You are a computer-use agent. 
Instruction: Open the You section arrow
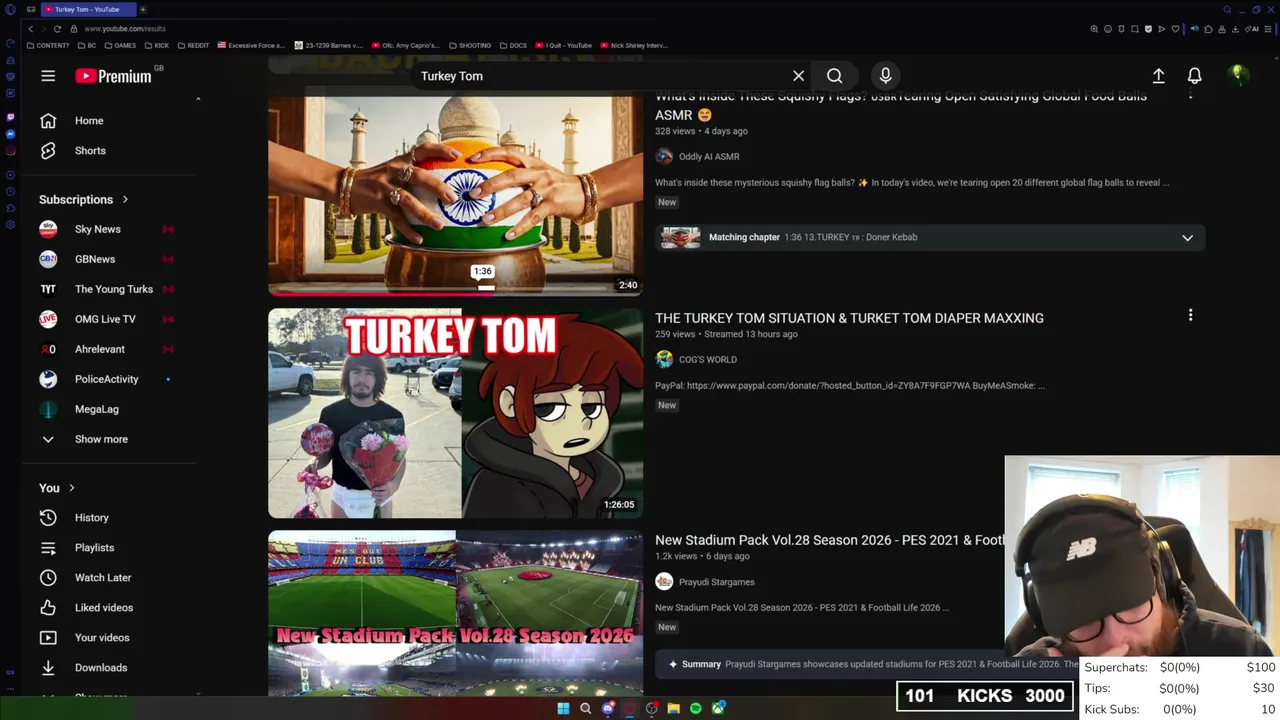(71, 488)
